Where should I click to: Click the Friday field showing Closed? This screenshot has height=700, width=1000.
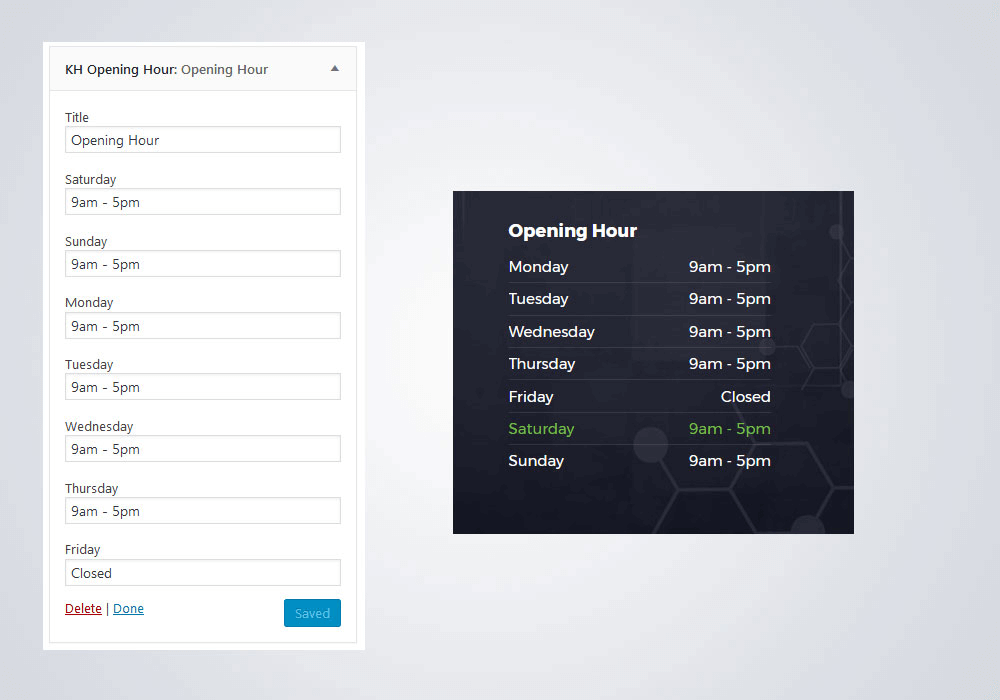pyautogui.click(x=202, y=572)
